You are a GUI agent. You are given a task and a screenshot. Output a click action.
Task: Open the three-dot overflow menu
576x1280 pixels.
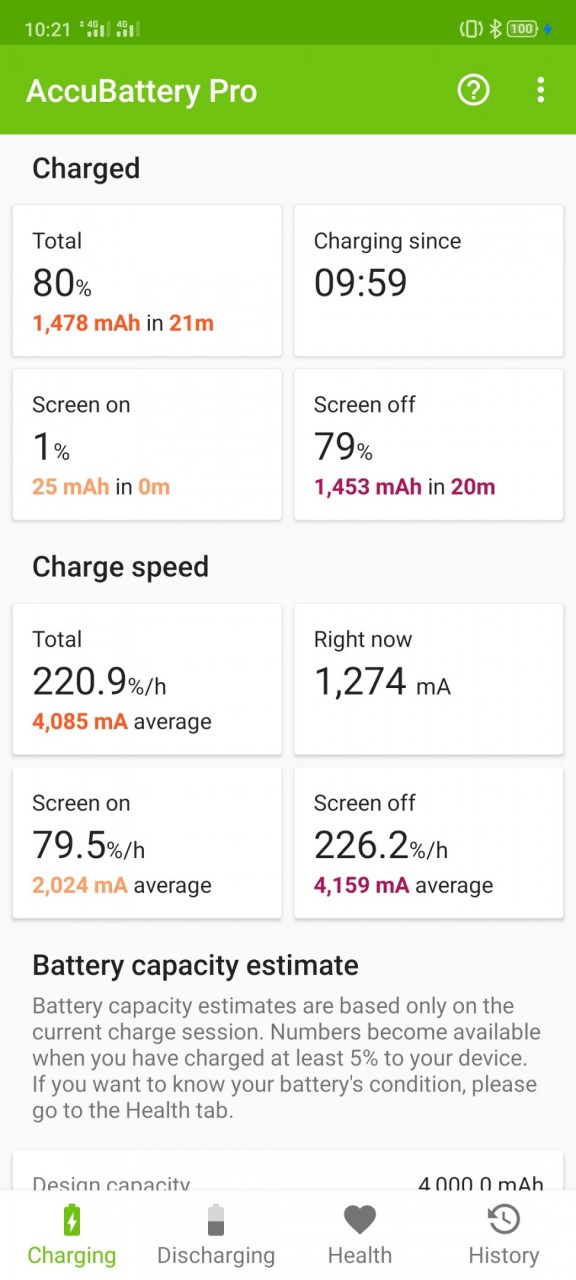tap(540, 90)
